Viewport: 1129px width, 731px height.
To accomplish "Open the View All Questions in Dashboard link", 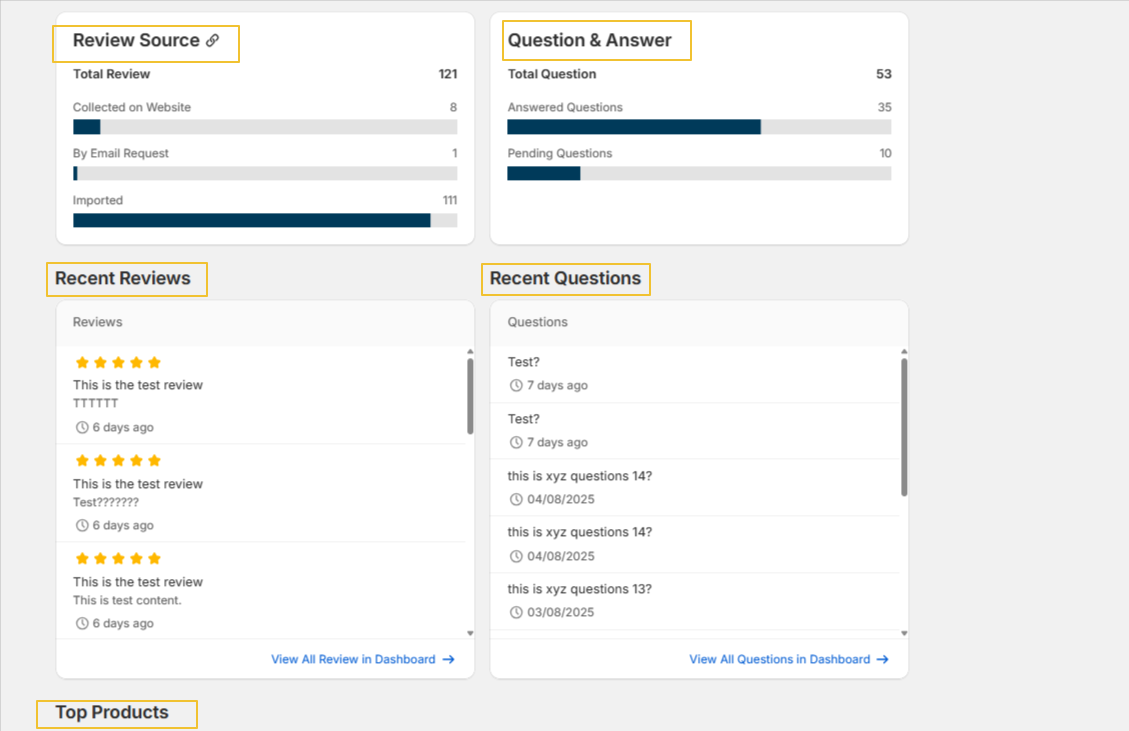I will click(x=779, y=660).
